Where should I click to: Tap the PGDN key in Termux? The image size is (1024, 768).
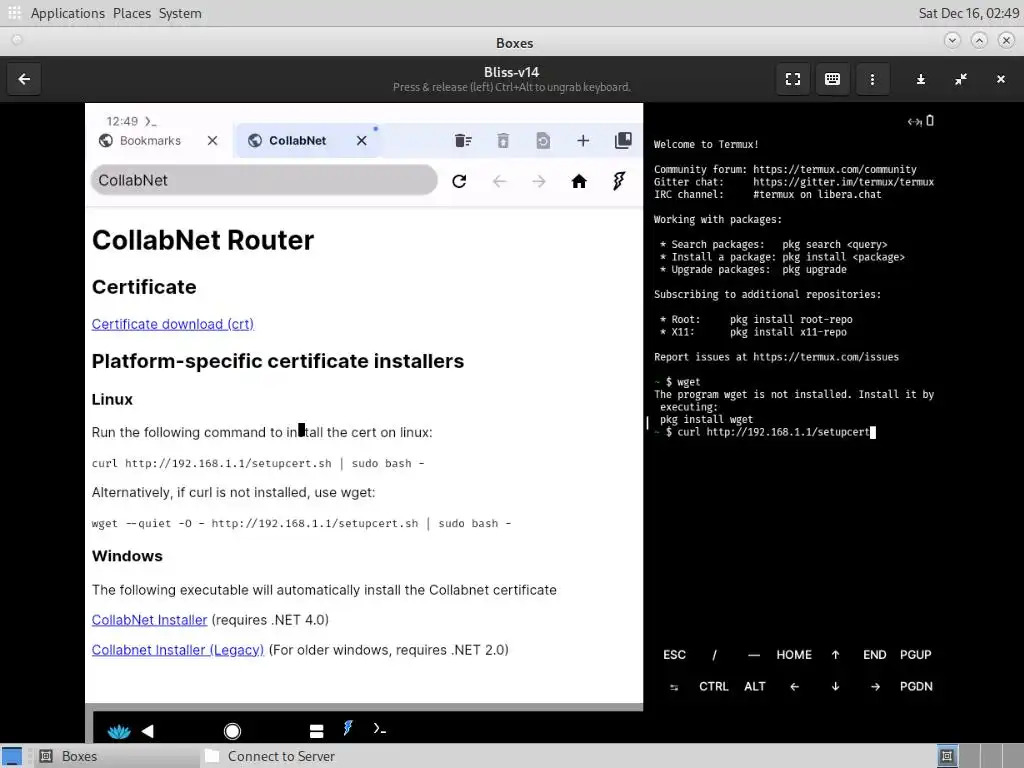click(x=916, y=687)
